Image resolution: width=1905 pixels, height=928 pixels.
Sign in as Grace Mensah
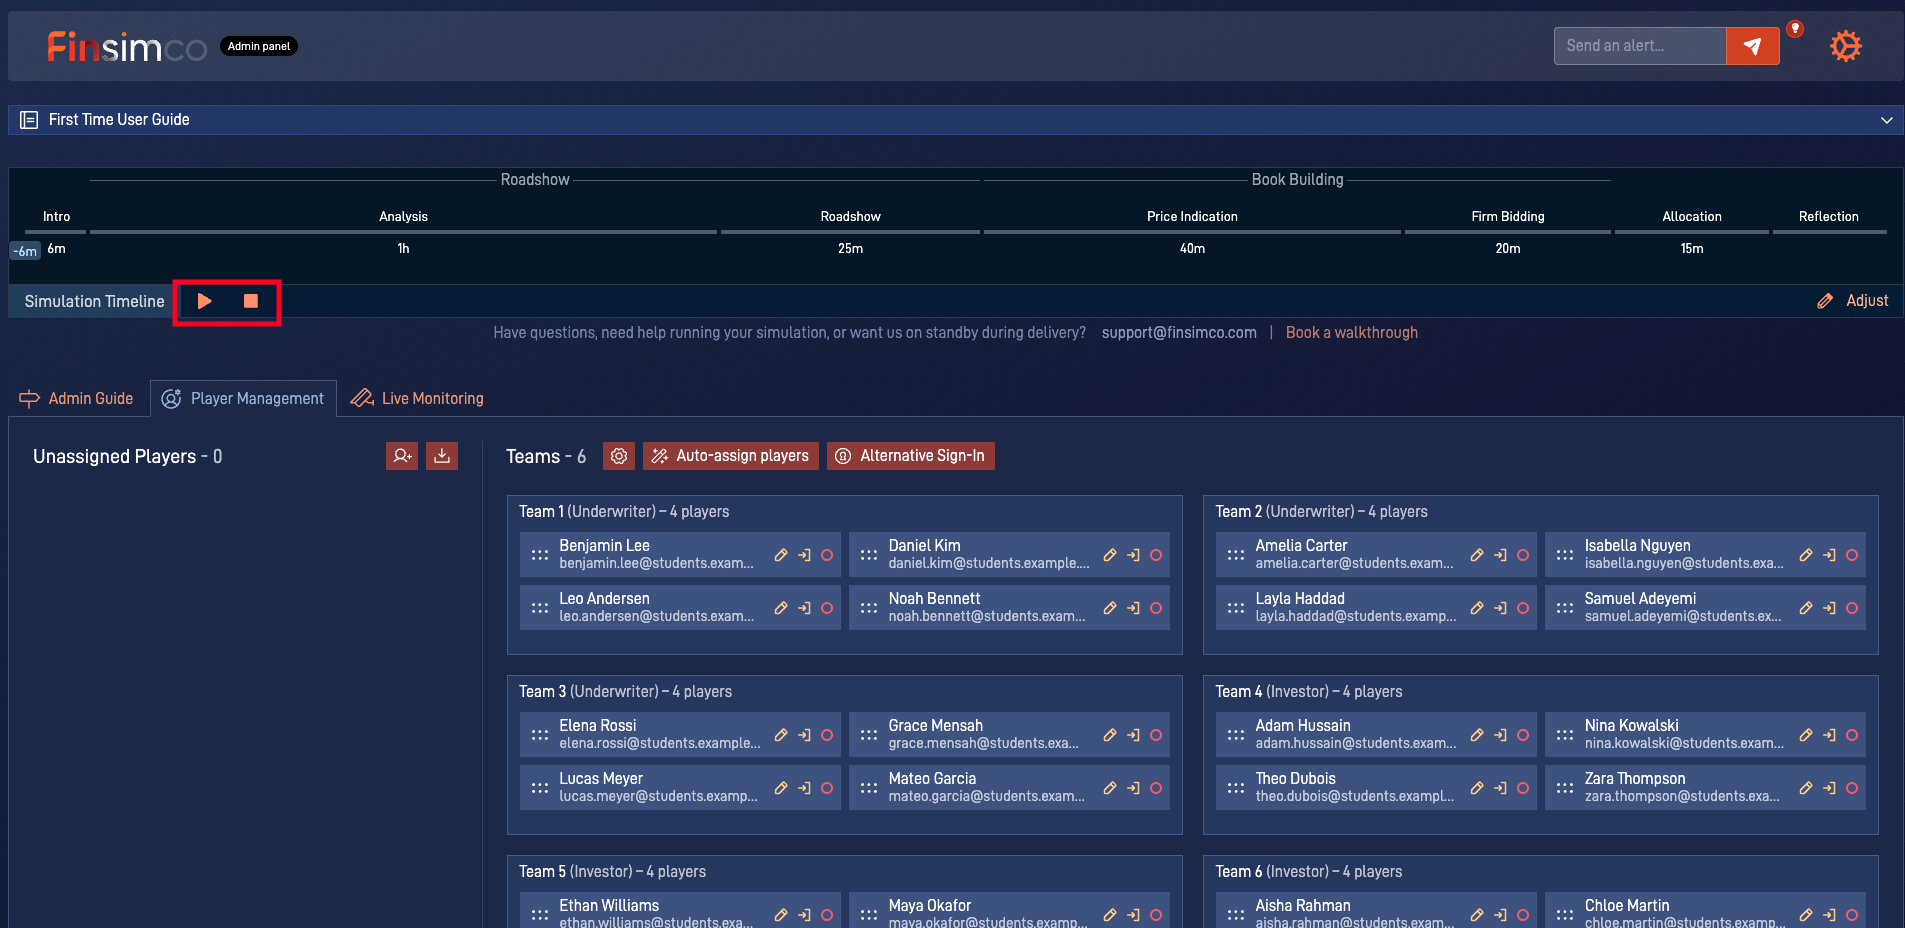pos(1133,735)
